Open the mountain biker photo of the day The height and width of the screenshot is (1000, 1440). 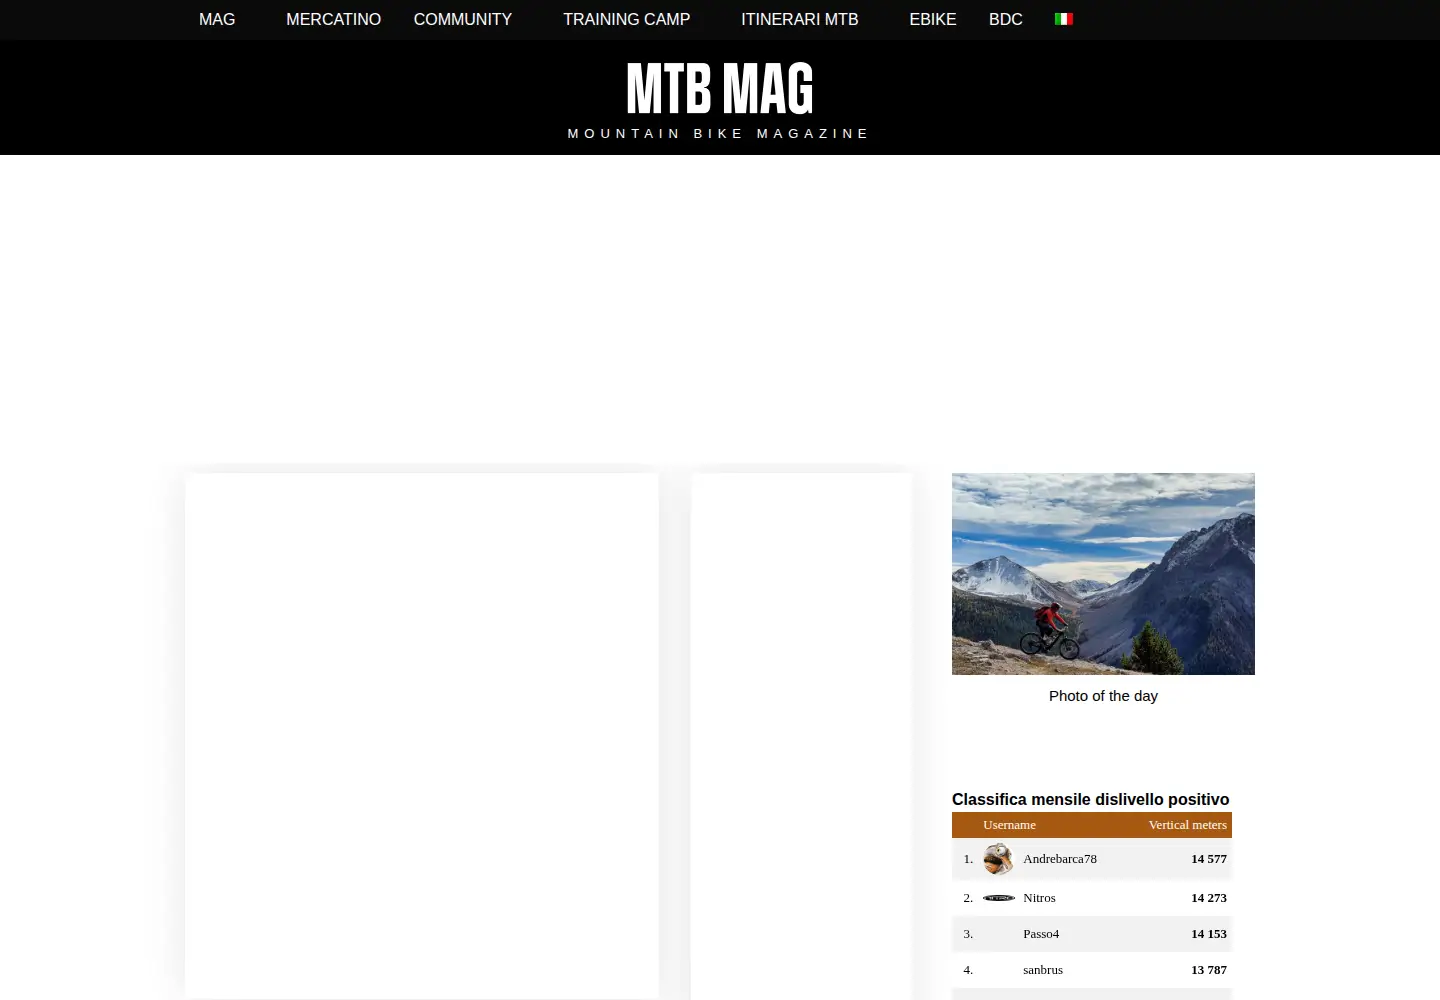pyautogui.click(x=1103, y=574)
